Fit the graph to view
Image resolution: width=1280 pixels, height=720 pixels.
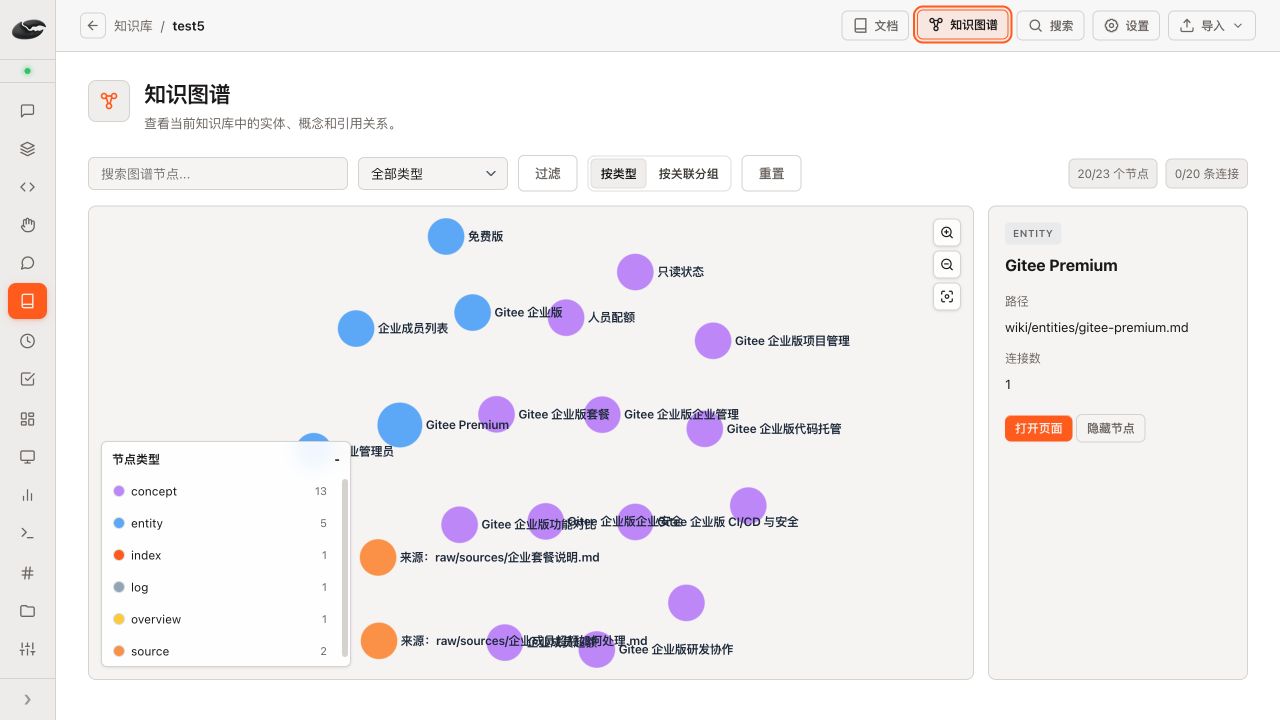pos(947,297)
